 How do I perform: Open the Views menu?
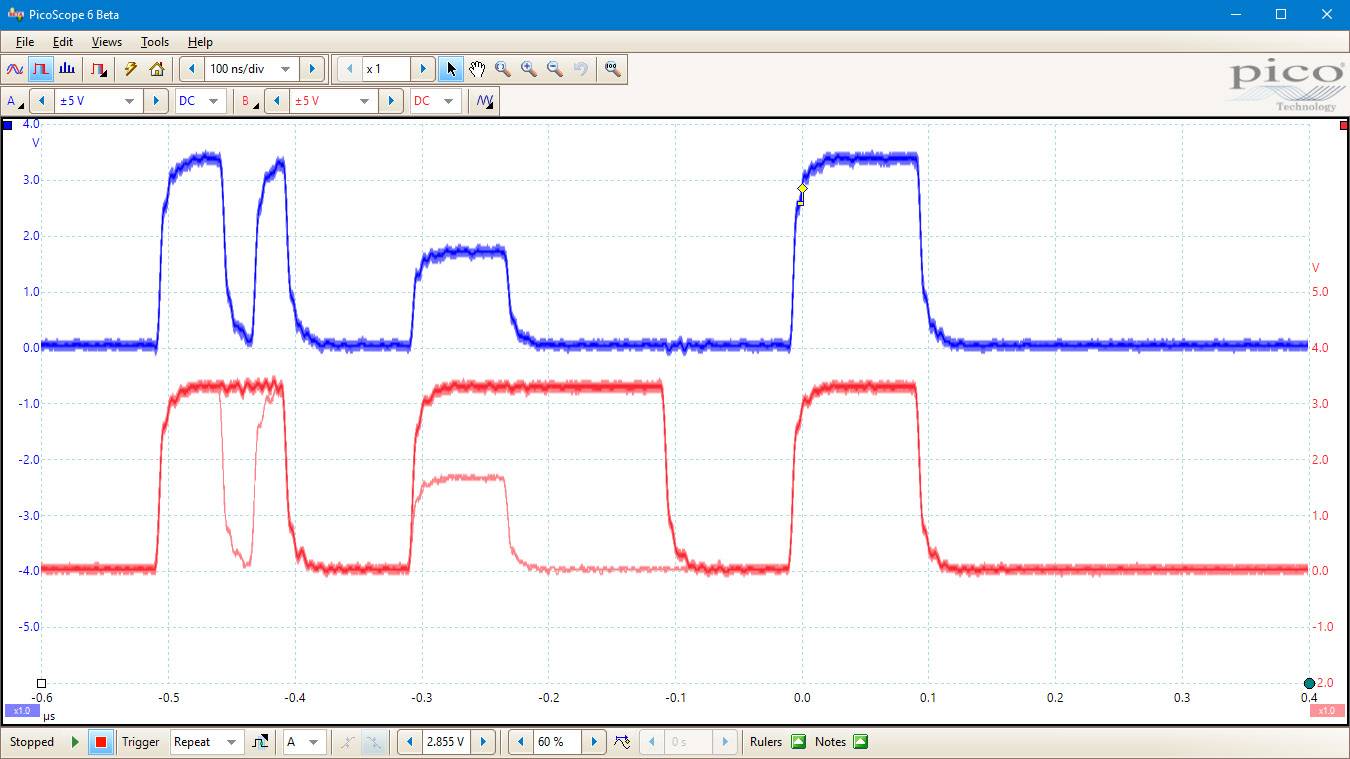[x=106, y=42]
